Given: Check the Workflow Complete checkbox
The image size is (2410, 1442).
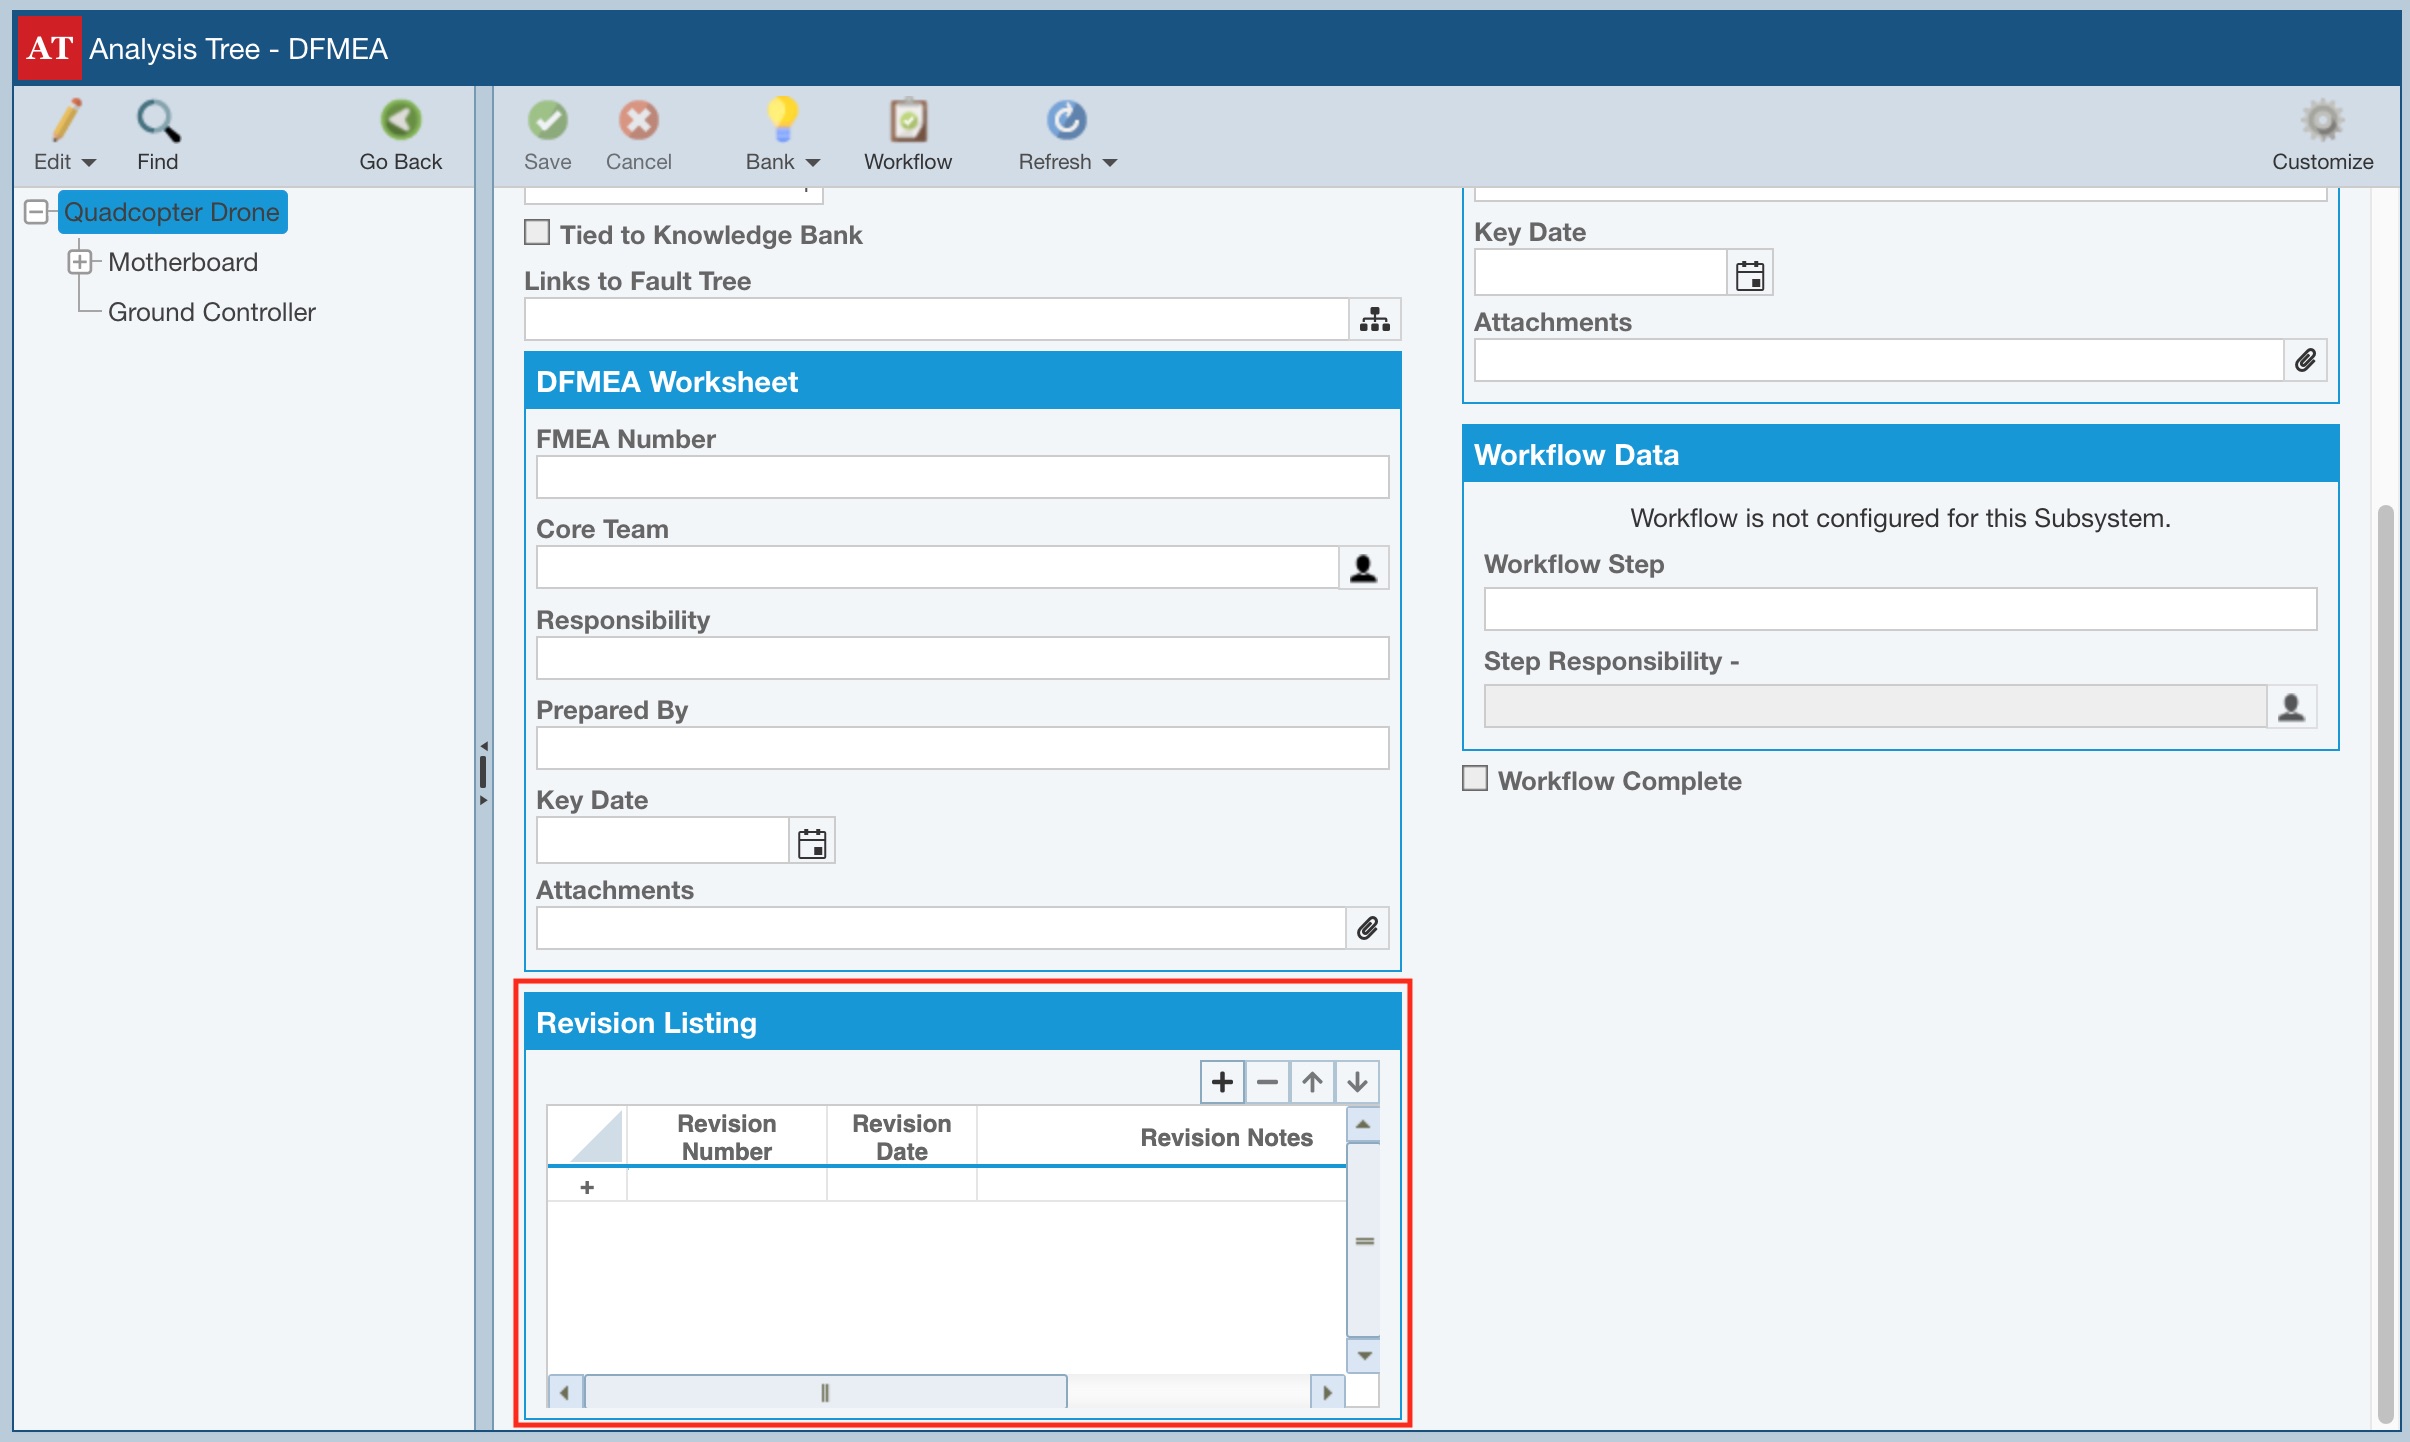Looking at the screenshot, I should click(1475, 779).
